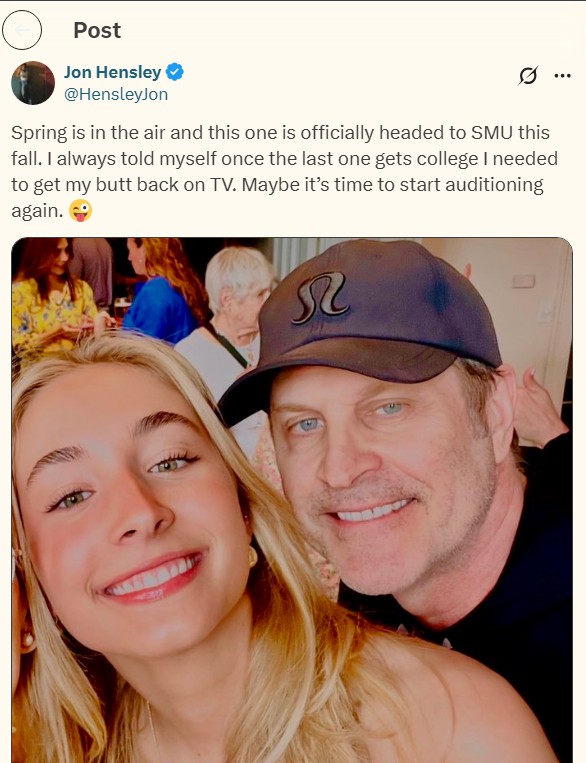This screenshot has width=586, height=763.
Task: Click the blue verified badge
Action: click(175, 72)
